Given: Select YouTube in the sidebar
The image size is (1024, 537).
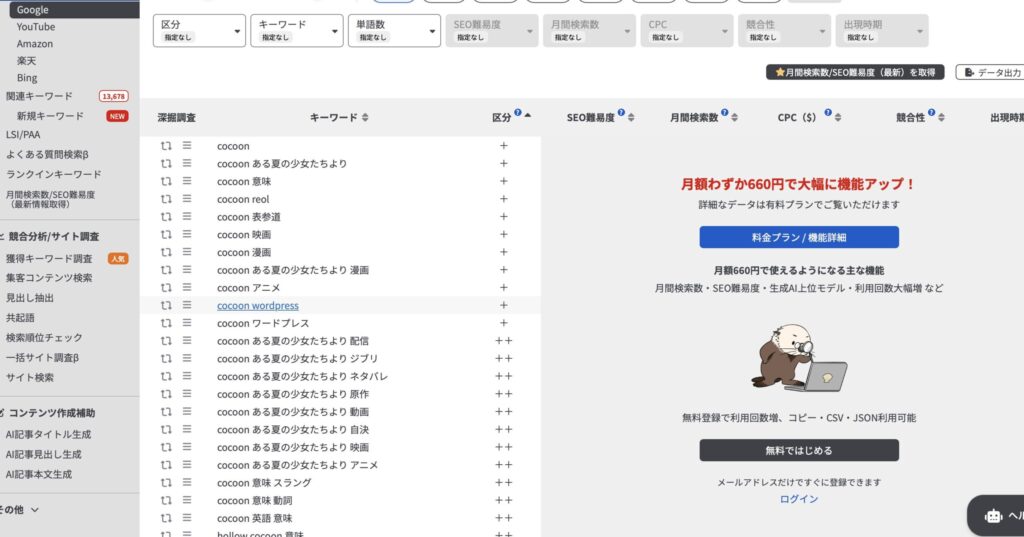Looking at the screenshot, I should (x=36, y=27).
